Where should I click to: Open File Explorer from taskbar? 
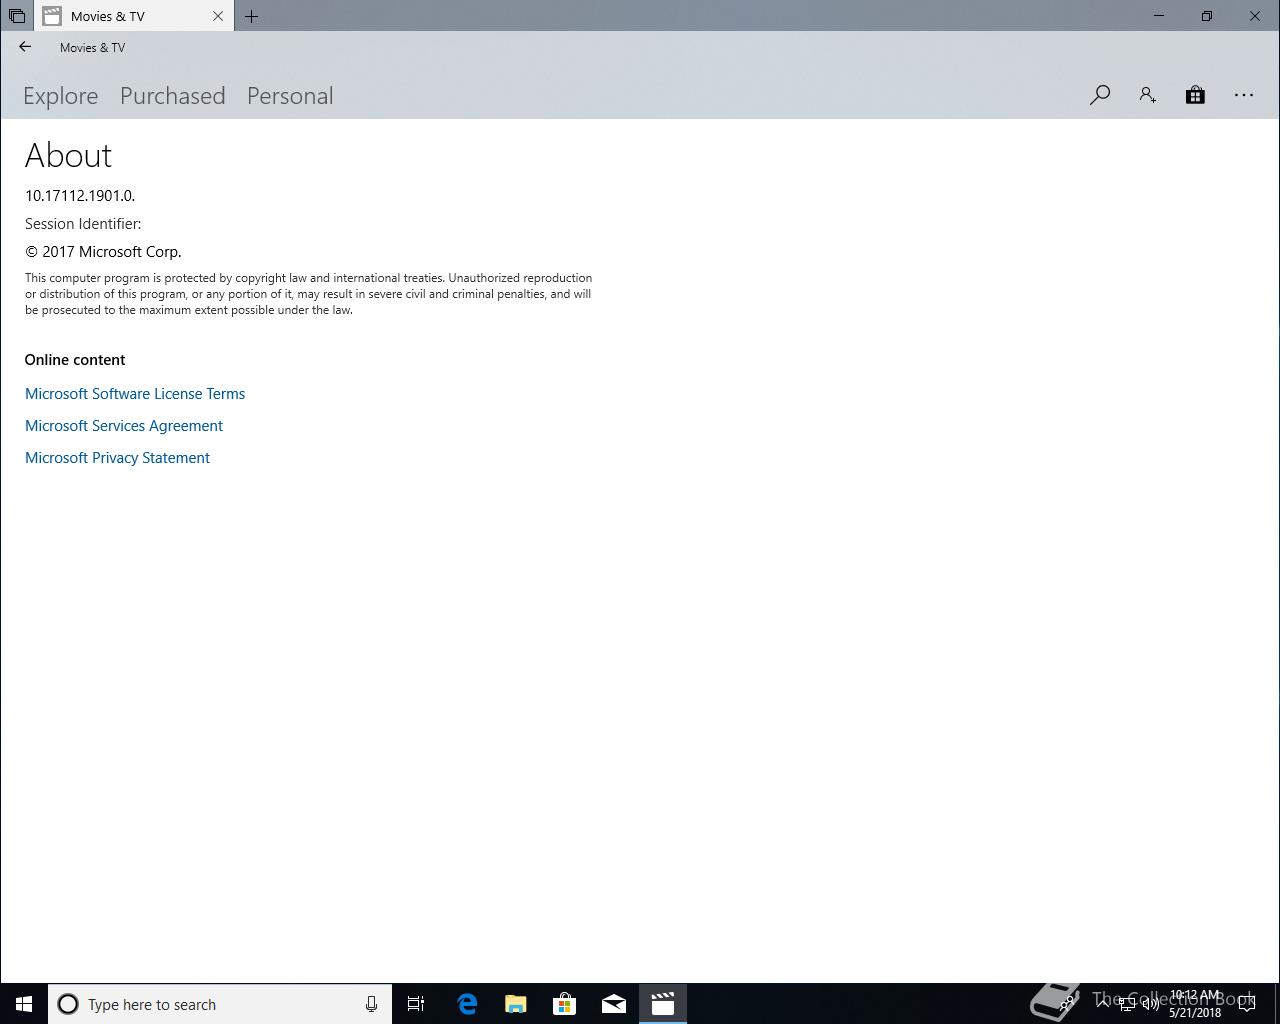coord(516,1004)
